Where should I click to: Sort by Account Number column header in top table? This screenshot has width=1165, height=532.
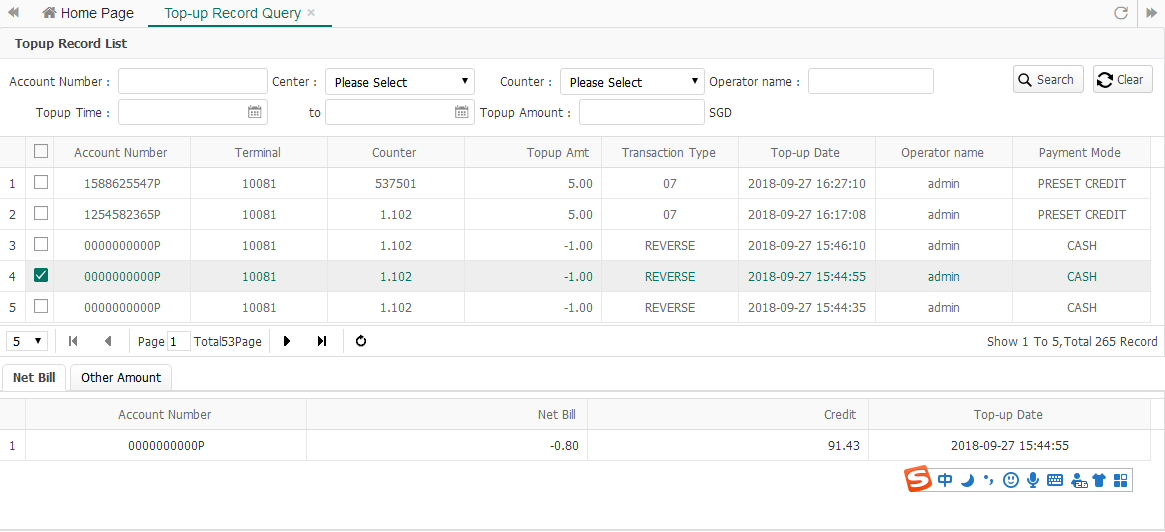[121, 152]
